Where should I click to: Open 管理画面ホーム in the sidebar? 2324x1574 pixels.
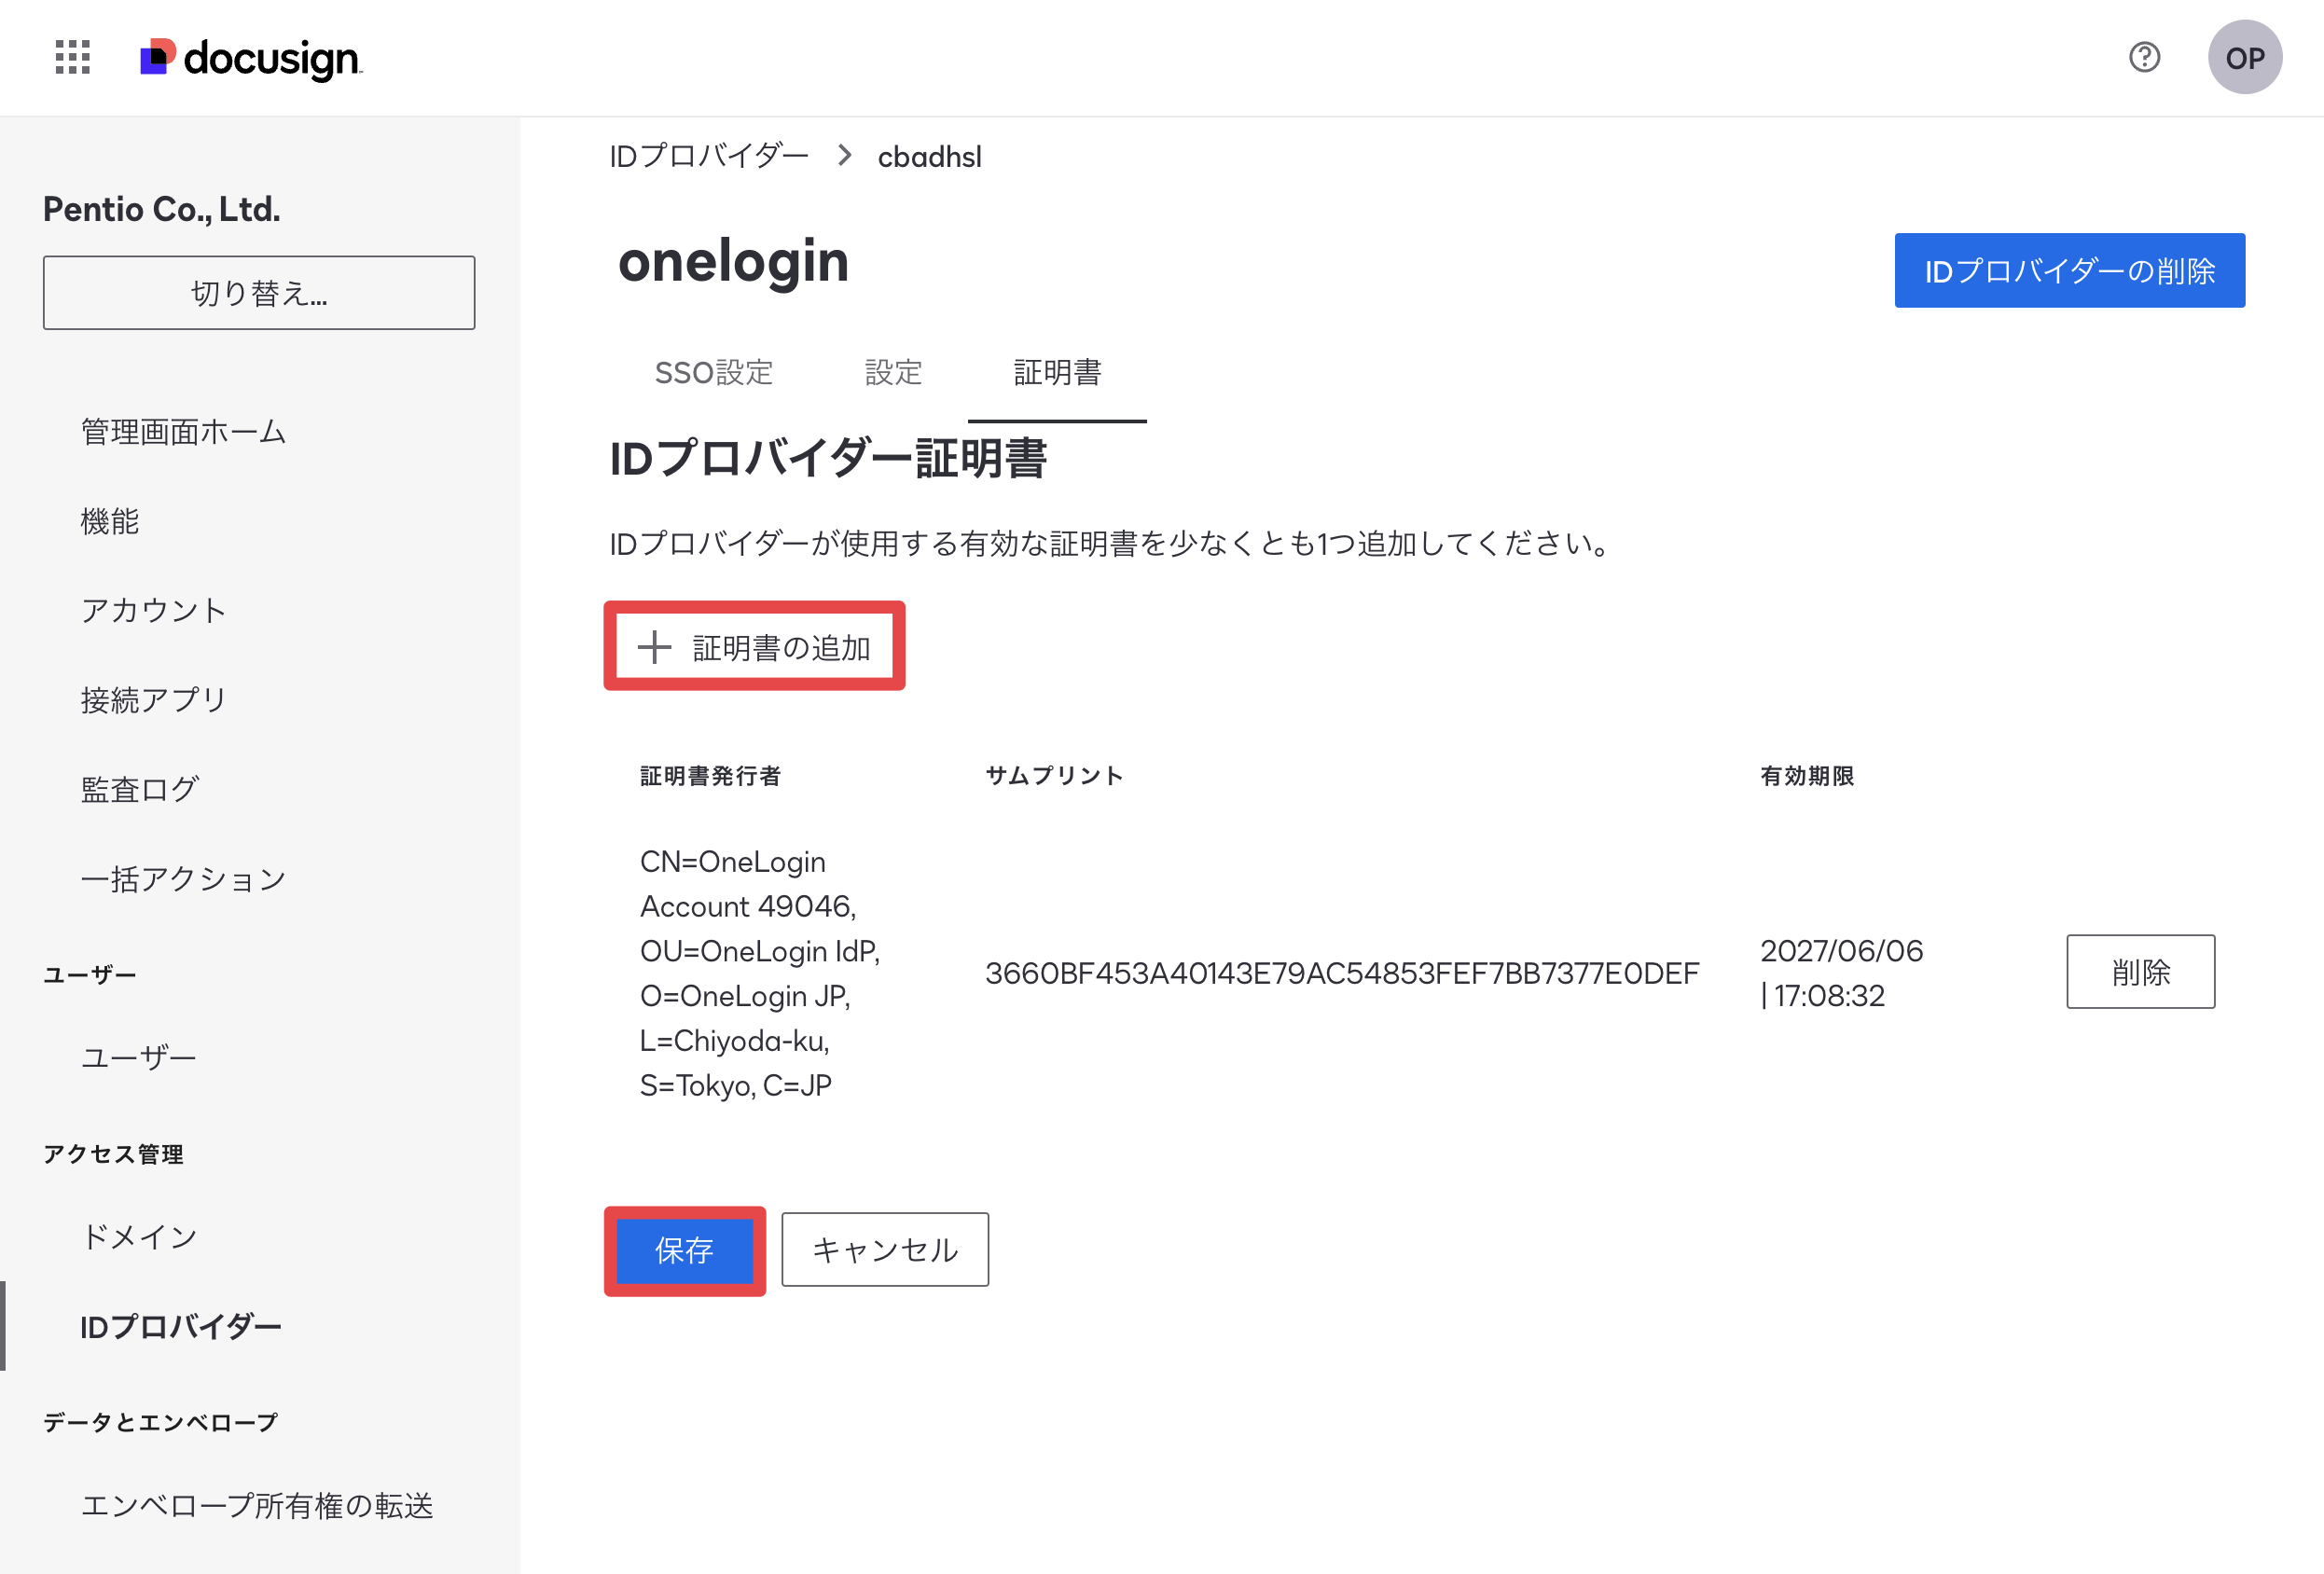(x=183, y=431)
